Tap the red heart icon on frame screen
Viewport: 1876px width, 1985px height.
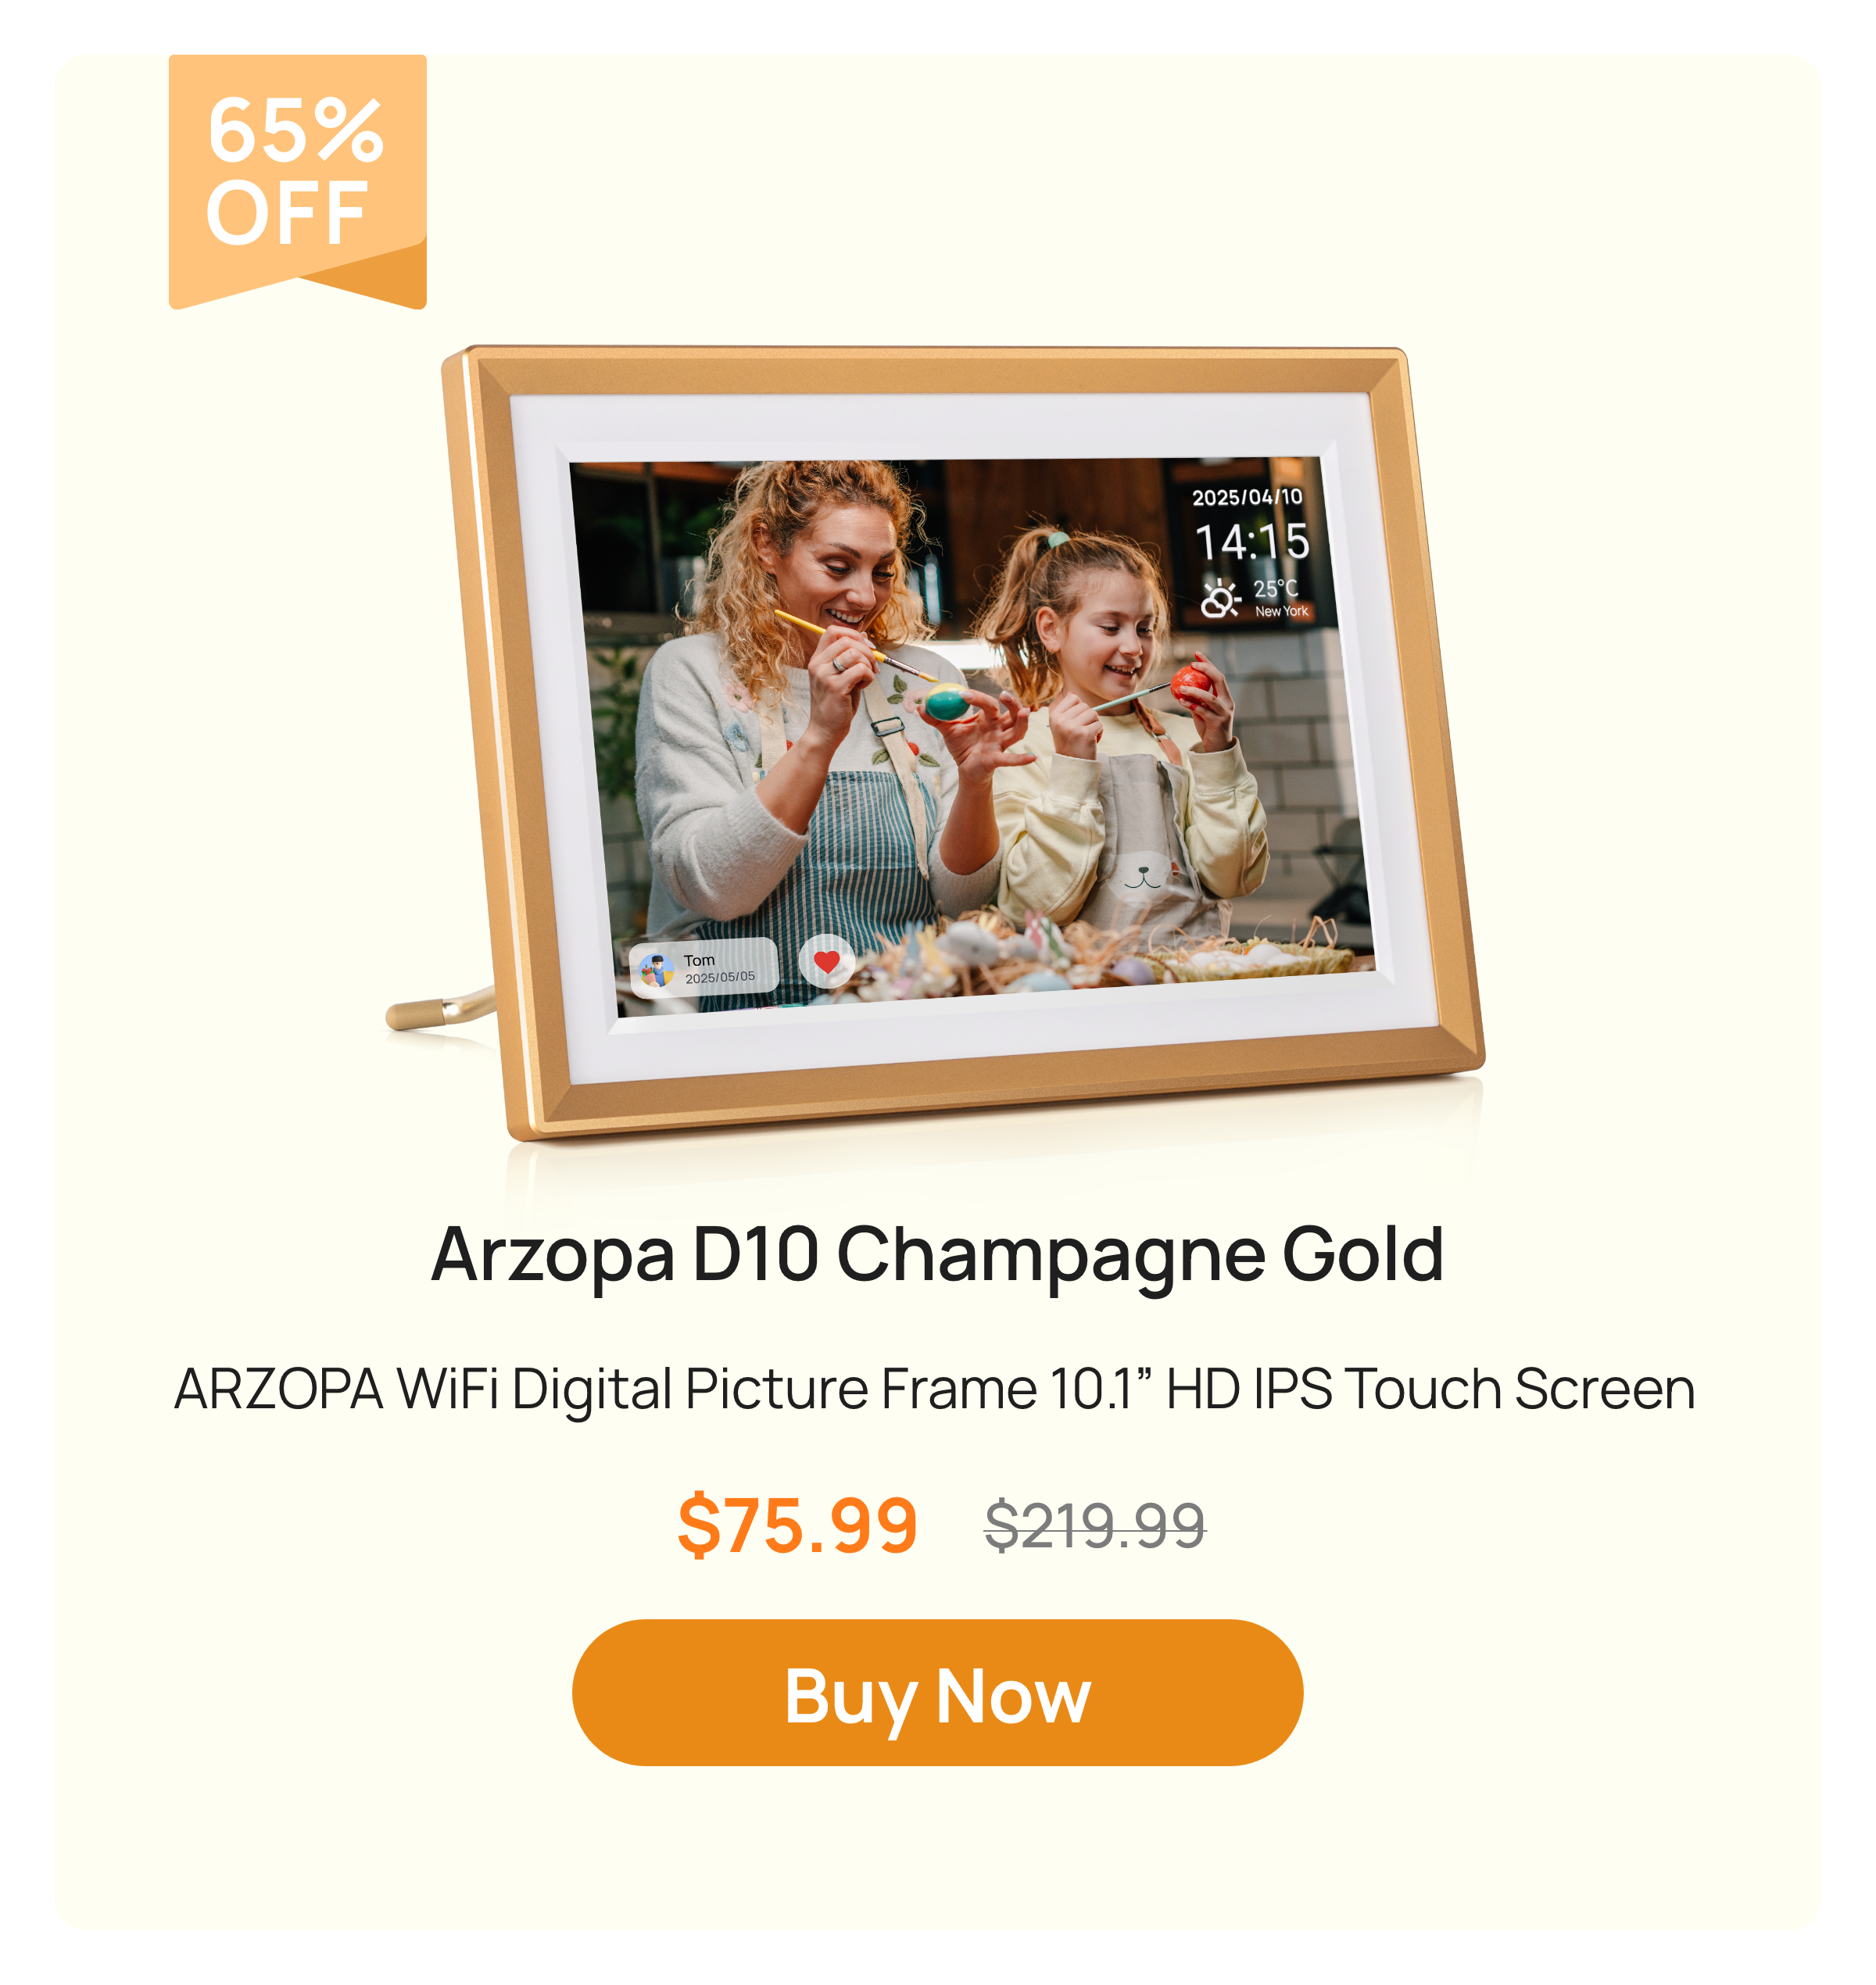[826, 961]
